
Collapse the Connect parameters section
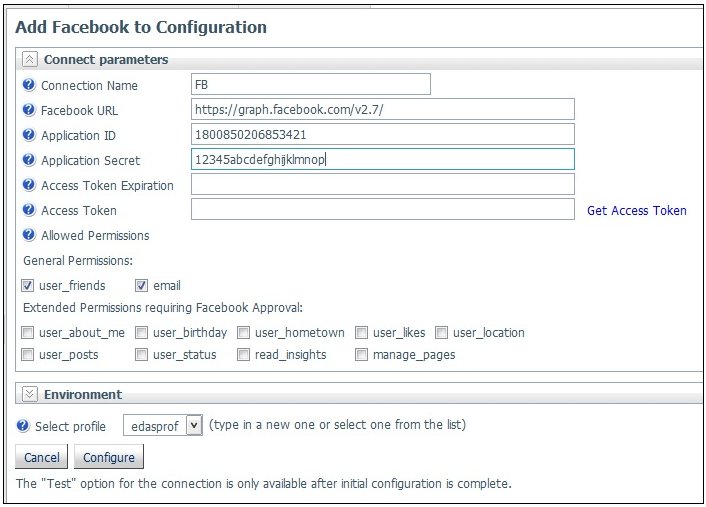click(30, 59)
